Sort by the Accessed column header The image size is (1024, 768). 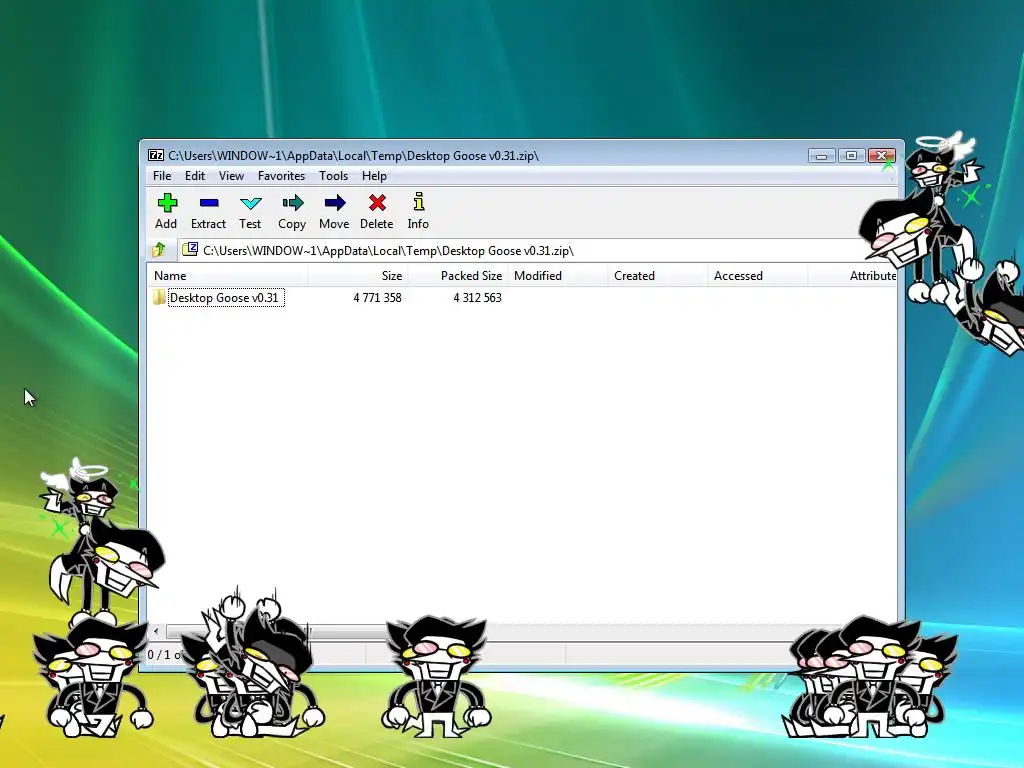[758, 276]
